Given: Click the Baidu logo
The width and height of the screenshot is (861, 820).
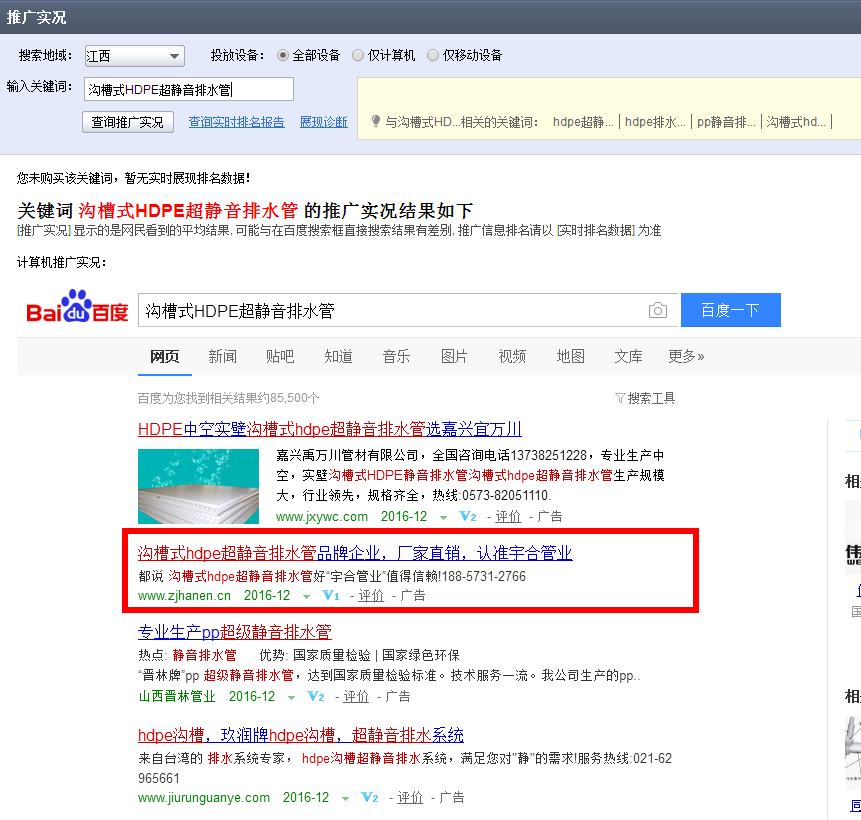Looking at the screenshot, I should [x=77, y=306].
